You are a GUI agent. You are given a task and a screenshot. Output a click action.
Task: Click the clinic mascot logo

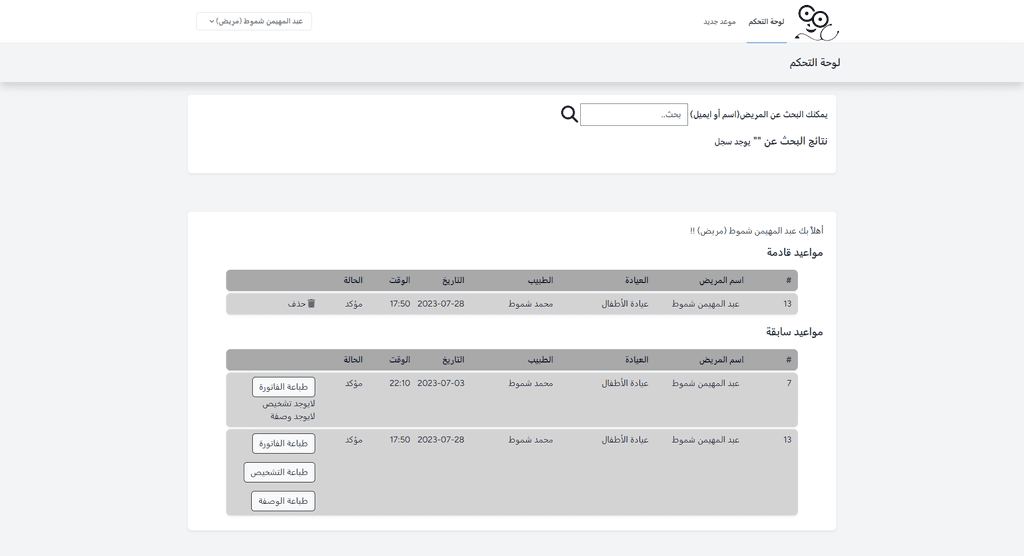[x=816, y=23]
